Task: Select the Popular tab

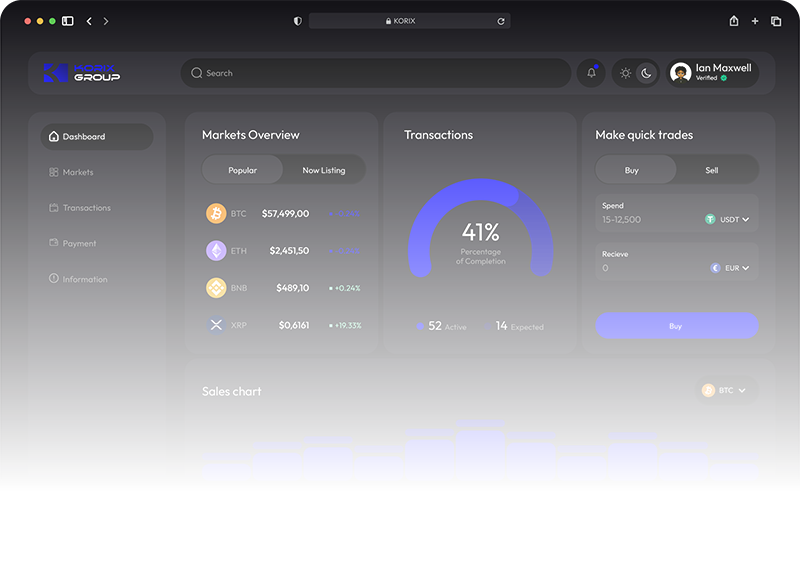Action: point(242,170)
